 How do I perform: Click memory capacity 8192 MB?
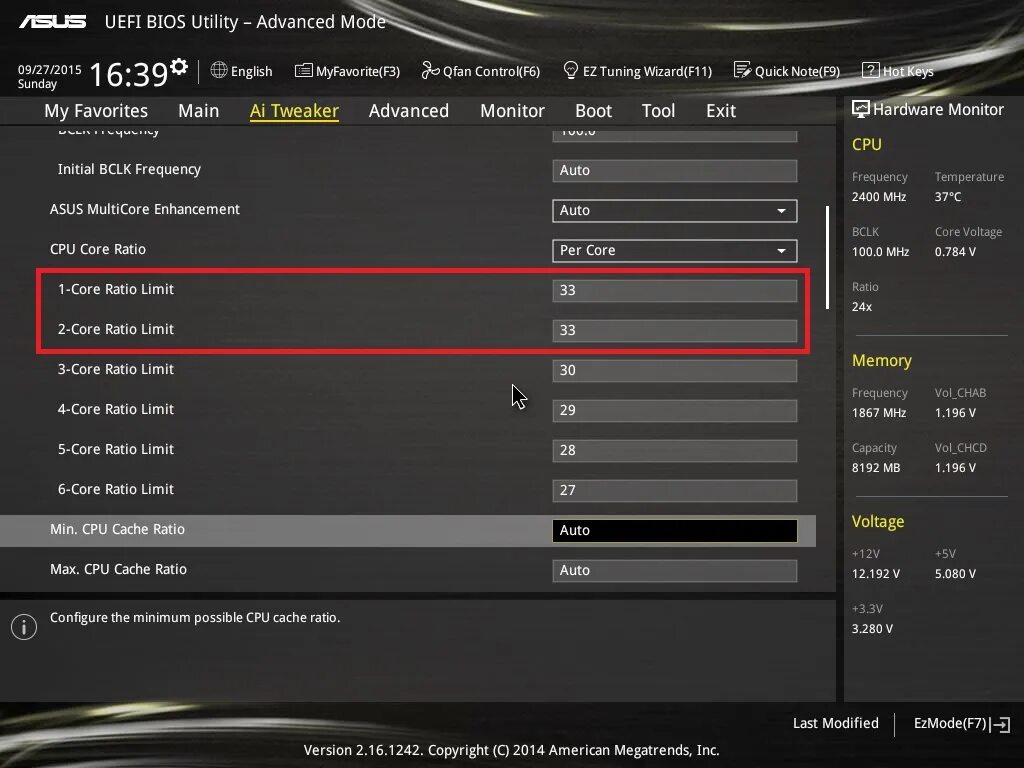click(876, 468)
